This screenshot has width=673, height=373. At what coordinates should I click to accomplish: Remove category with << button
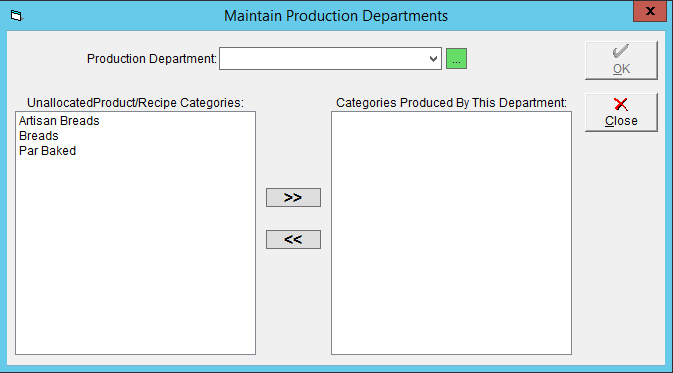(x=293, y=240)
